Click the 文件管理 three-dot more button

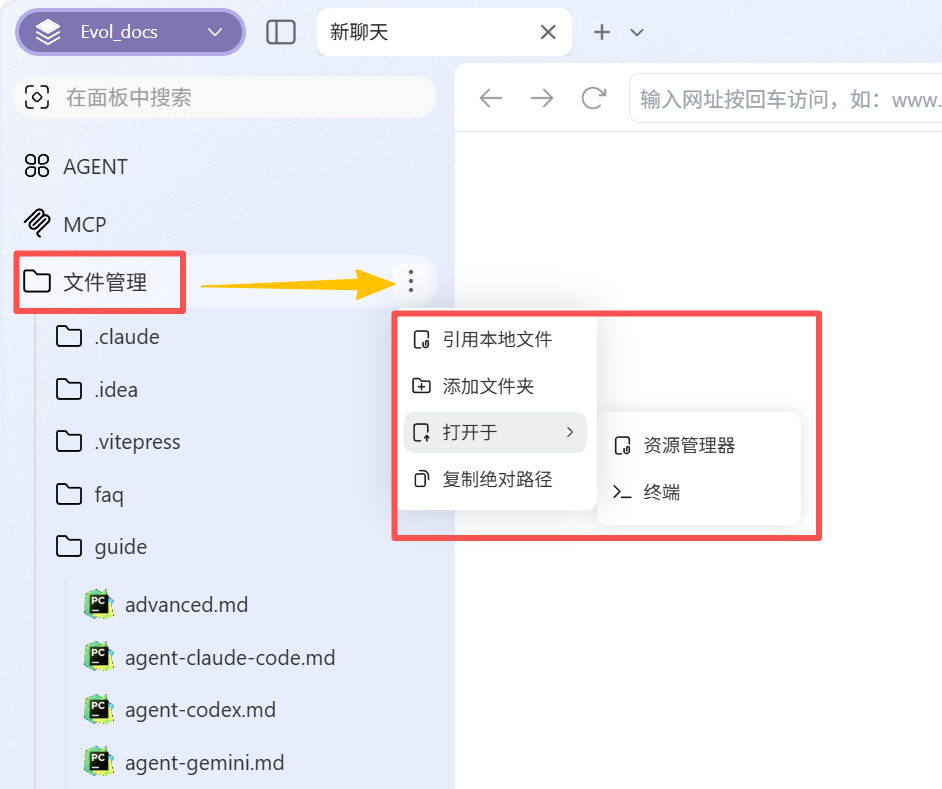point(411,282)
